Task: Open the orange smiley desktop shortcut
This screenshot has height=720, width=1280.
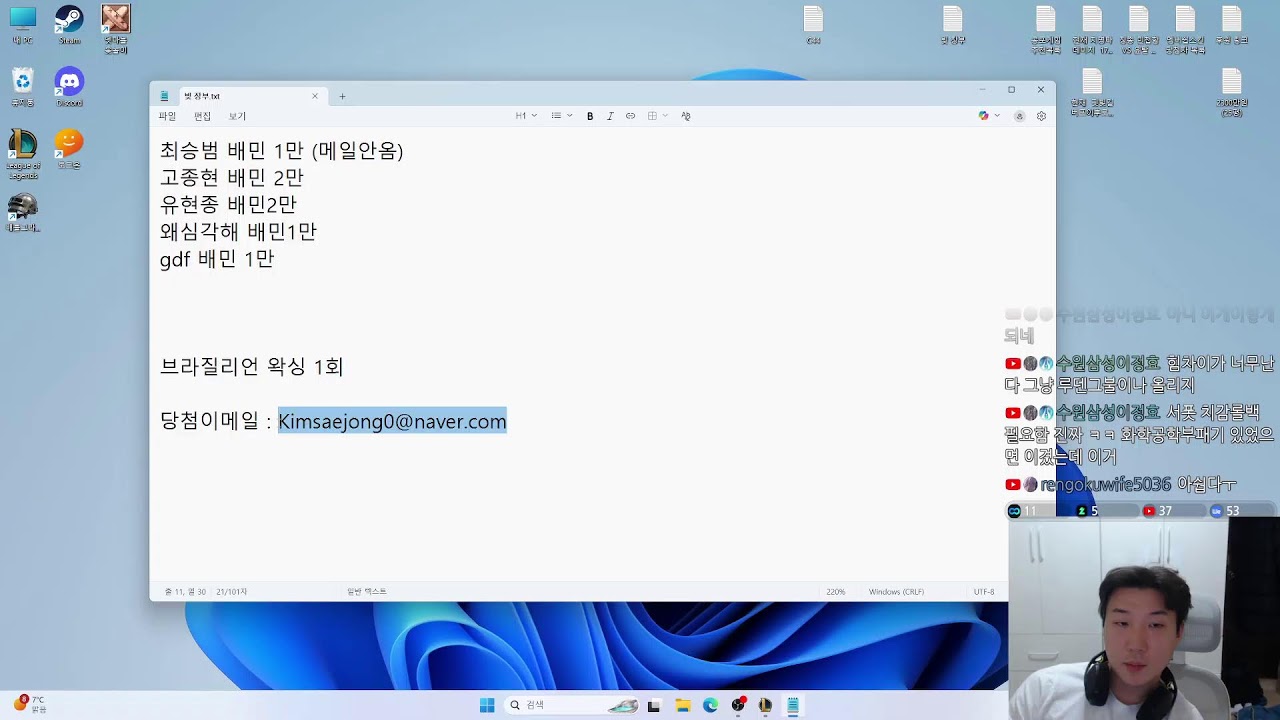Action: tap(69, 149)
